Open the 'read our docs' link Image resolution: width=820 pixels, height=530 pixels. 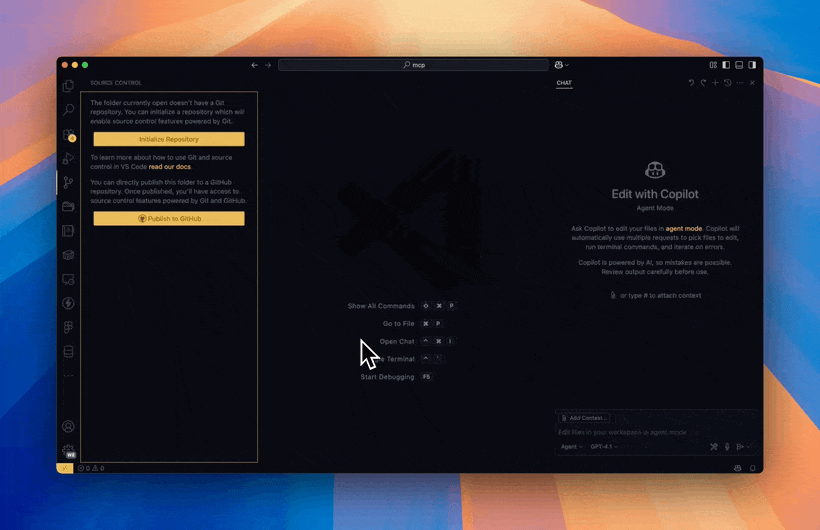(x=169, y=167)
